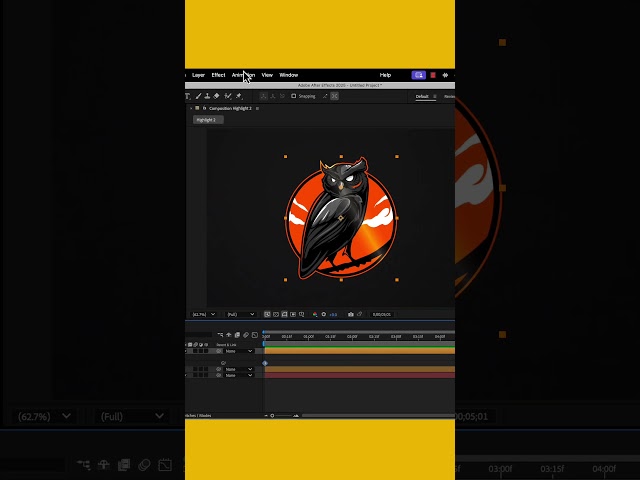The height and width of the screenshot is (480, 640).
Task: Open bottom layer's parent None dropdown
Action: [x=239, y=376]
